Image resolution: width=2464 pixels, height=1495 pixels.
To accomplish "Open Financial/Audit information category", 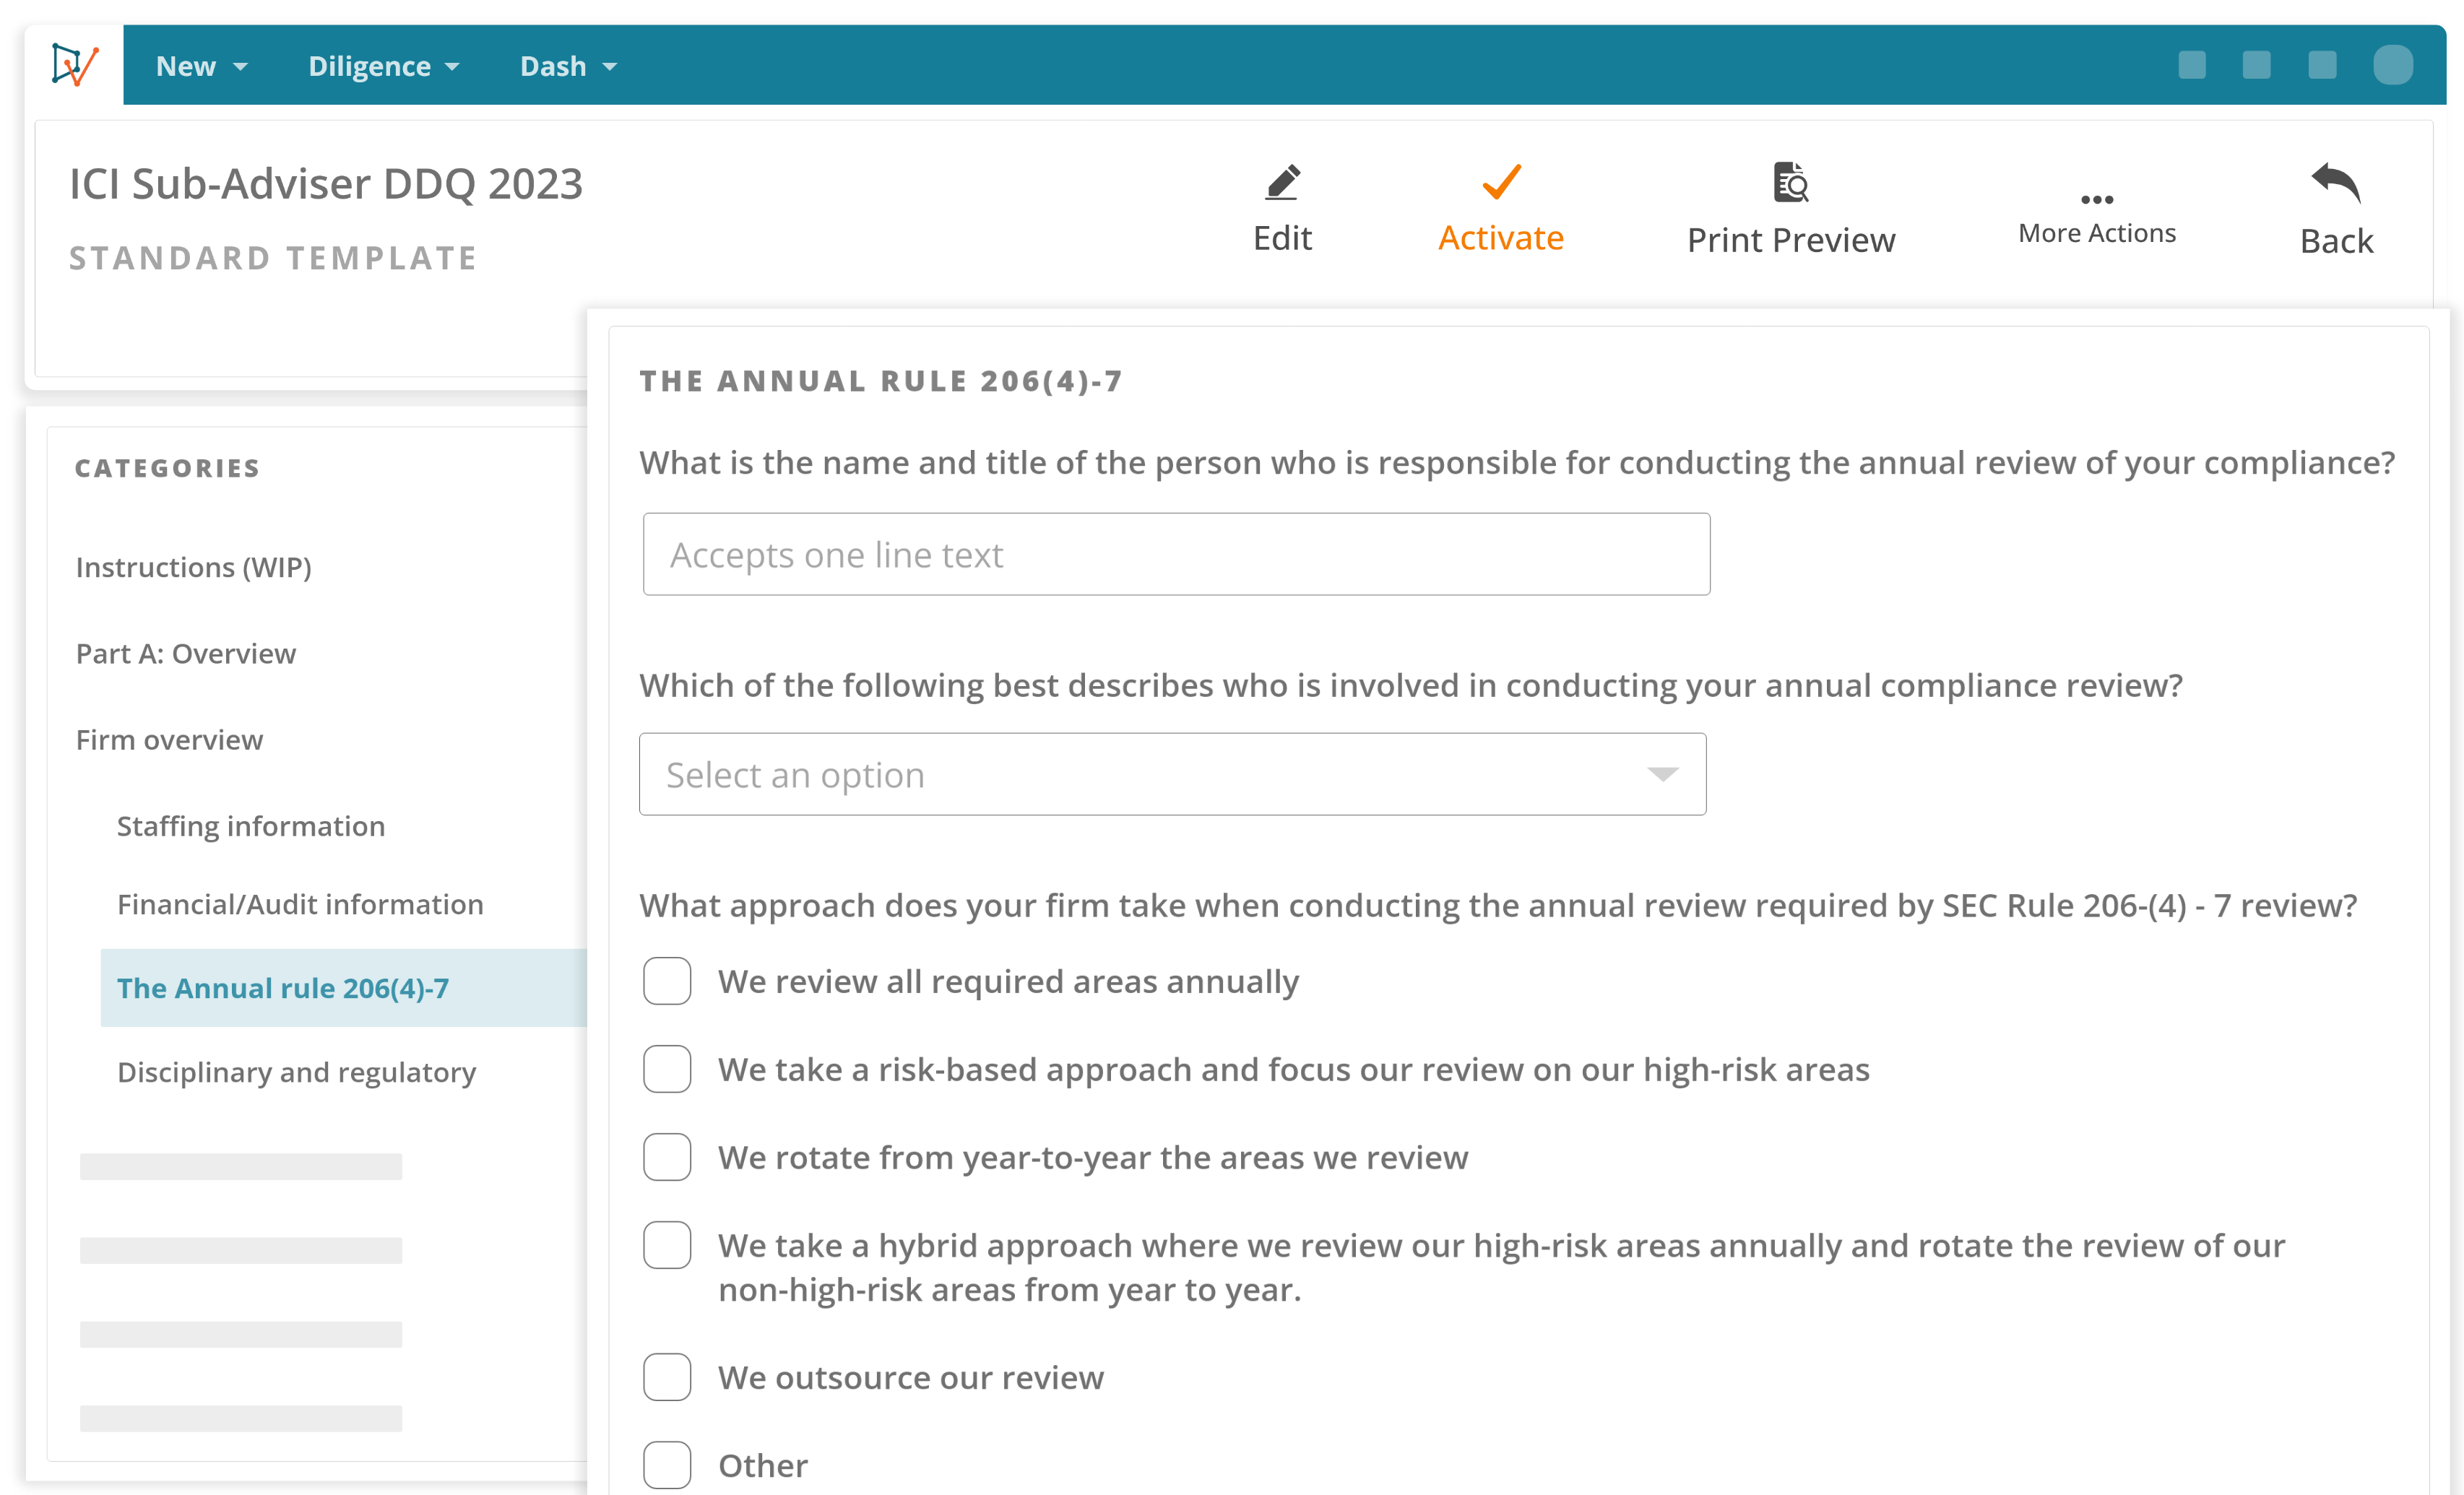I will coord(300,904).
